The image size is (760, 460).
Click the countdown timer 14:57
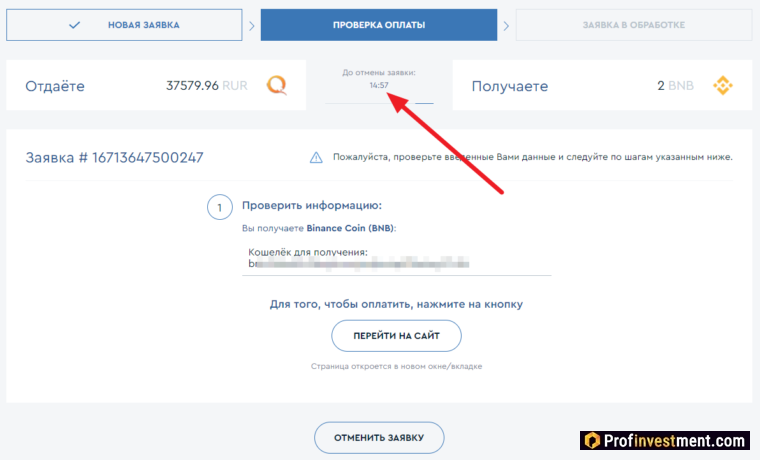coord(379,85)
